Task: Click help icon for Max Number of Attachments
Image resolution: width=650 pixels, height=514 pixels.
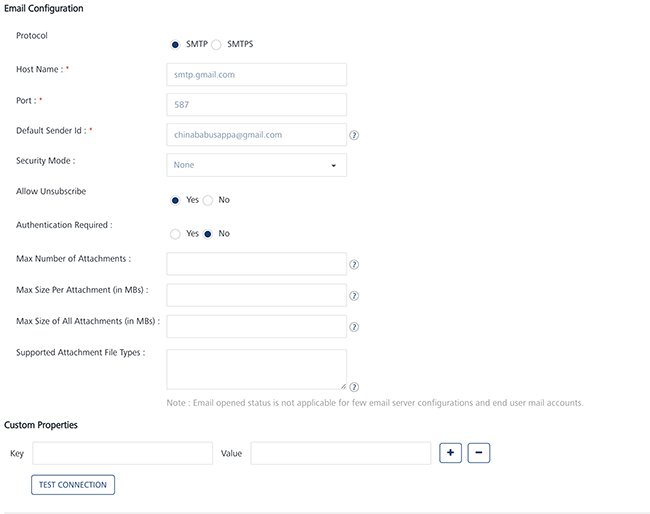Action: [354, 265]
